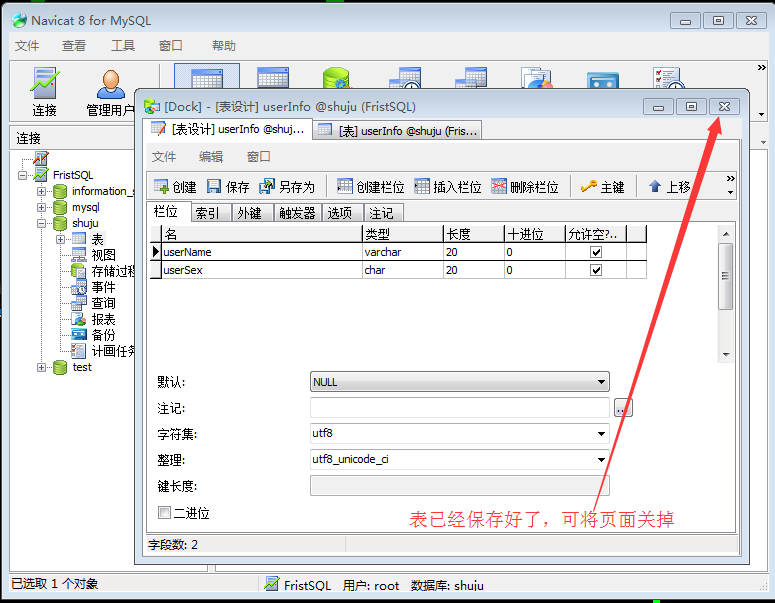
Task: Select the 事件 events node
Action: [103, 287]
